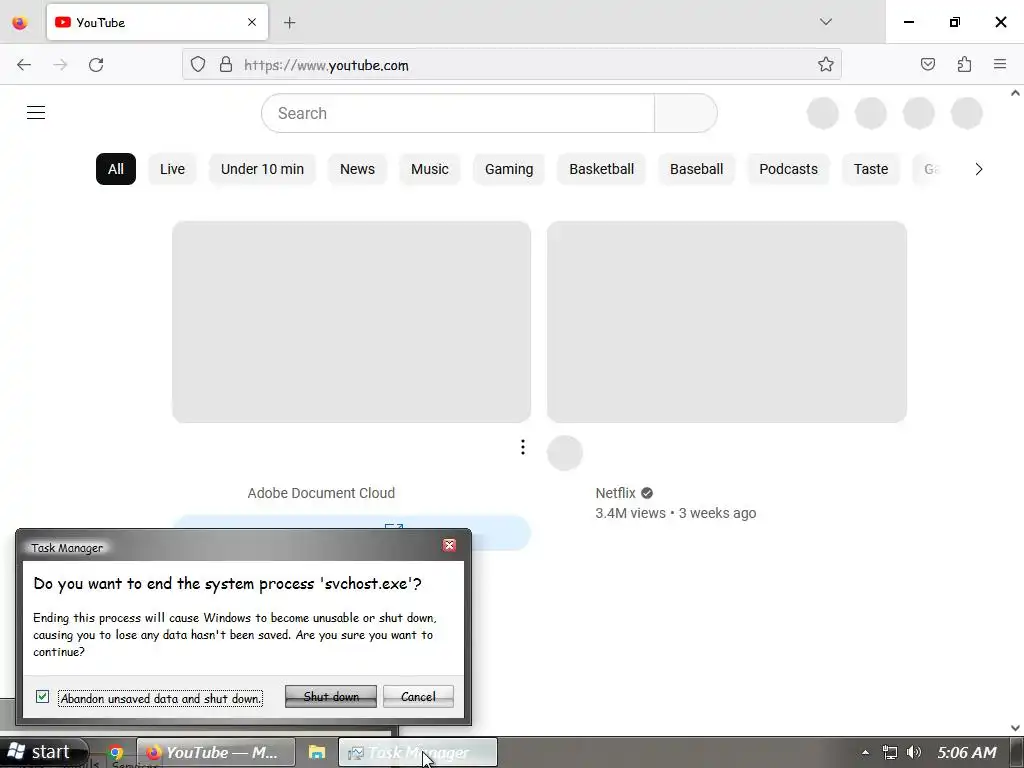Switch to Task Manager taskbar button
Image resolution: width=1024 pixels, height=768 pixels.
(418, 752)
